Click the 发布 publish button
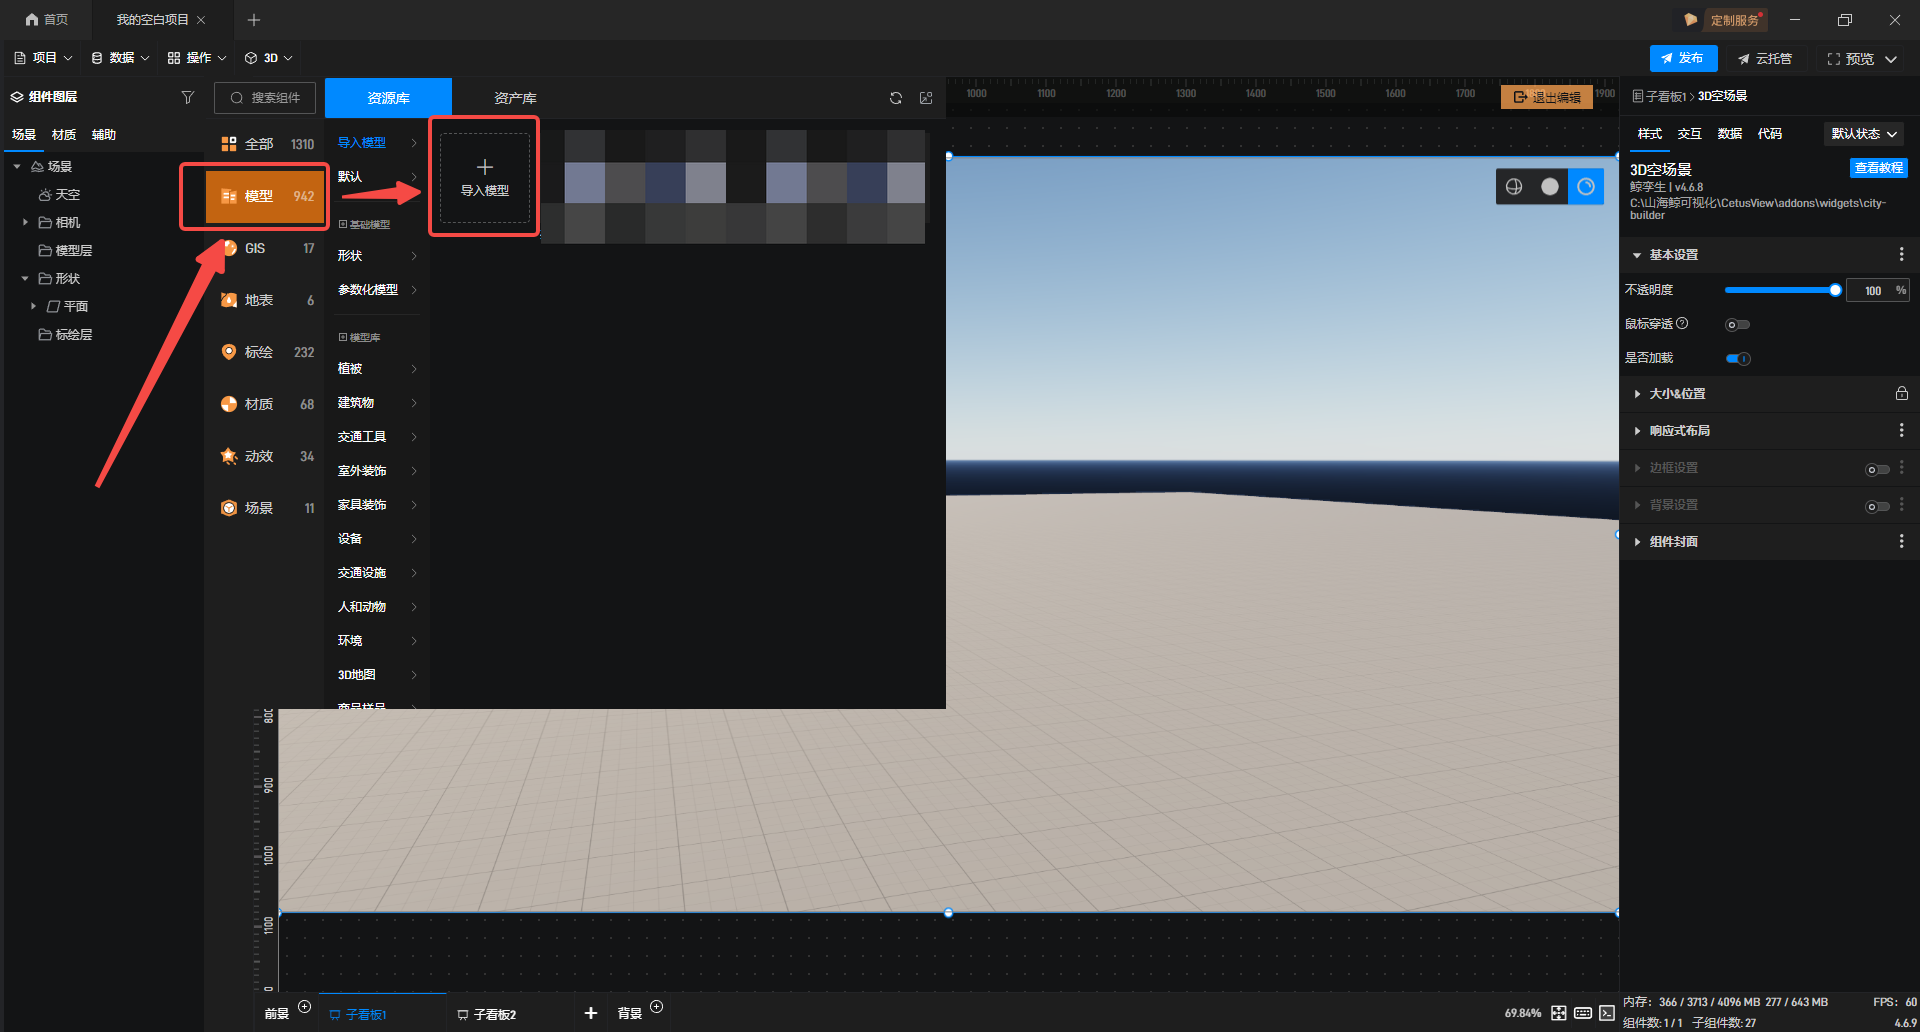This screenshot has height=1032, width=1920. pyautogui.click(x=1683, y=58)
